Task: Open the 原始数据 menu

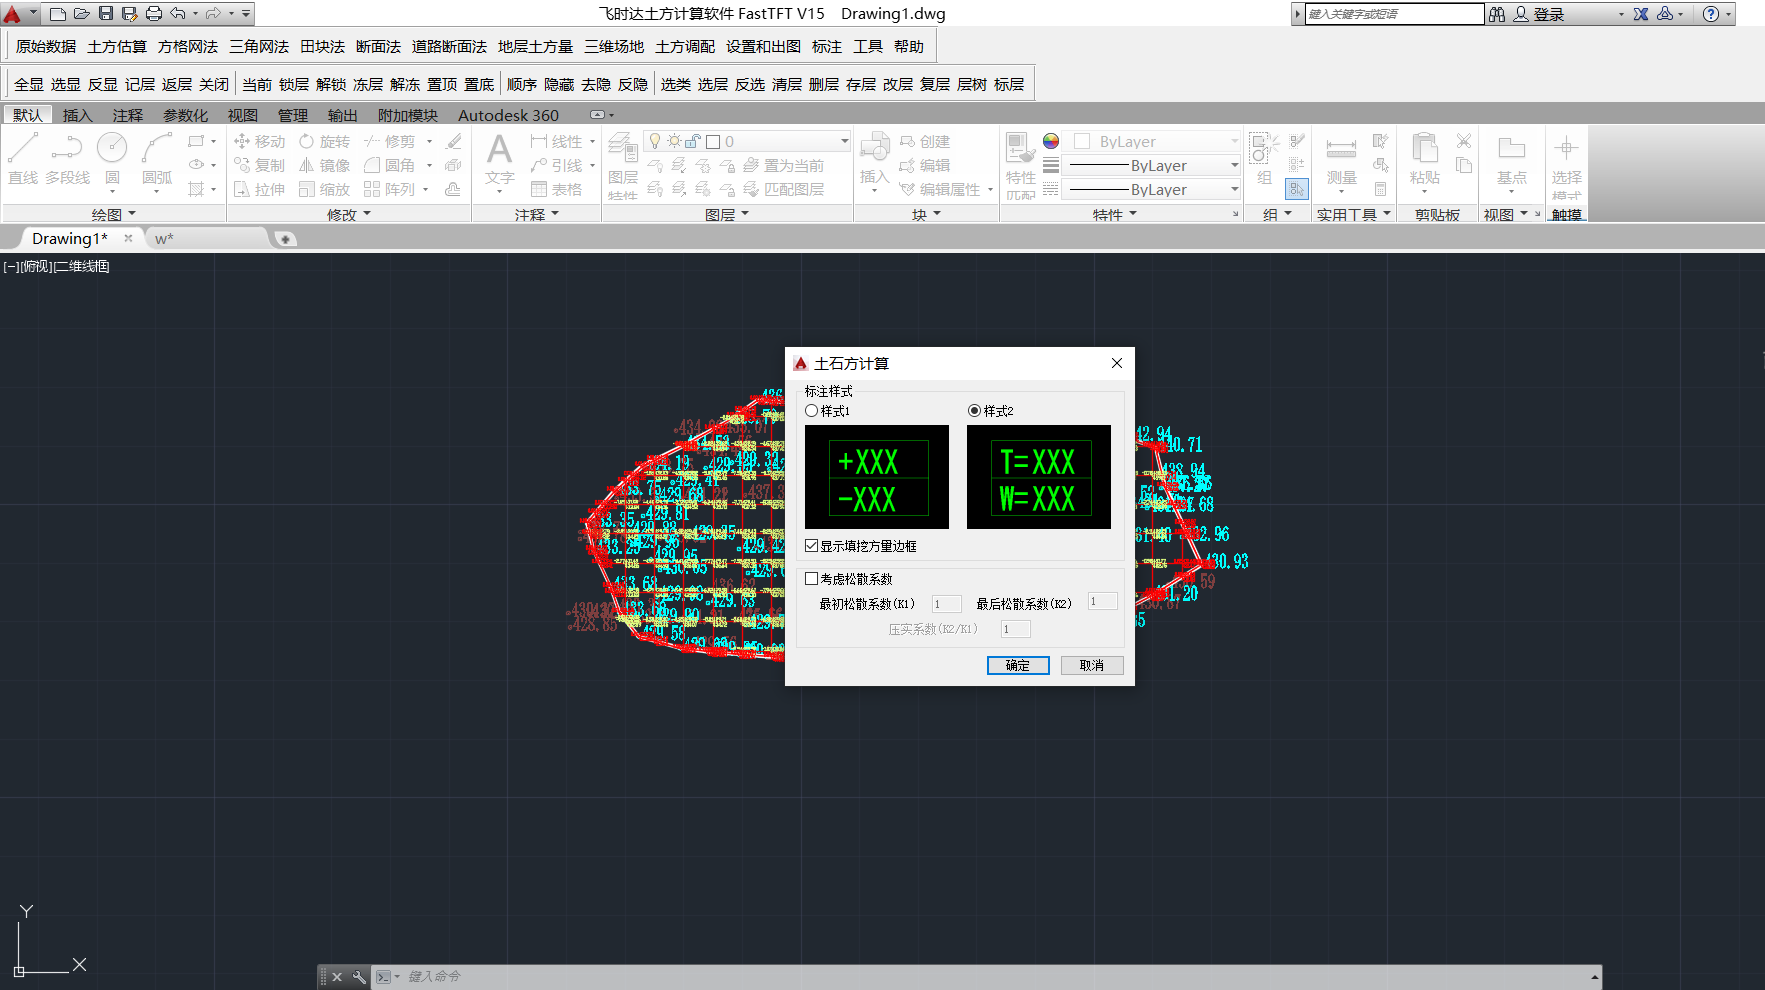Action: [46, 47]
